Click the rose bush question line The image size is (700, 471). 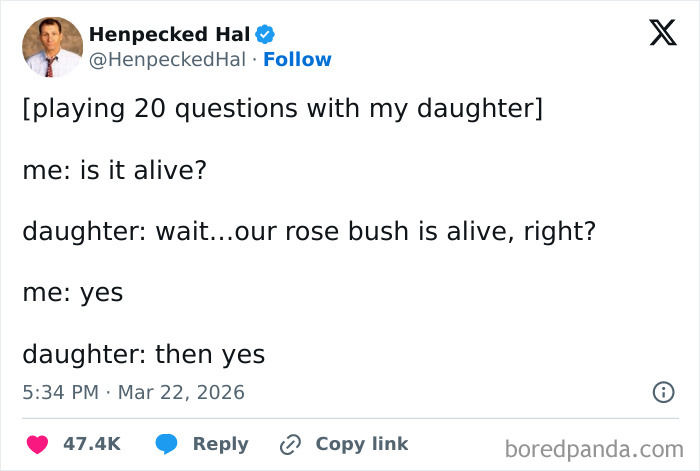coord(309,231)
